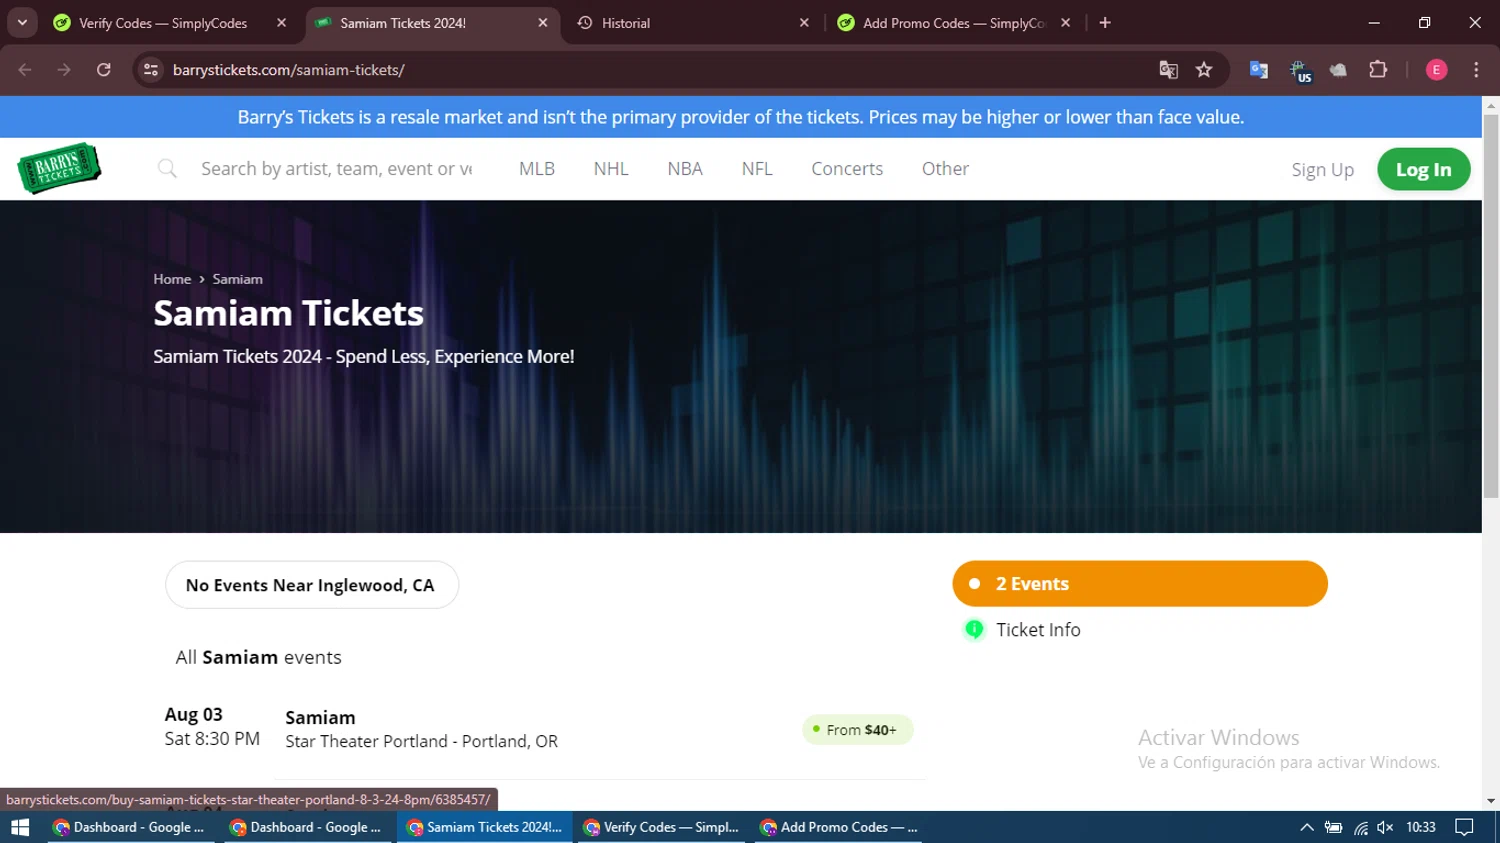The width and height of the screenshot is (1500, 843).
Task: Show hidden system tray icons
Action: point(1307,827)
